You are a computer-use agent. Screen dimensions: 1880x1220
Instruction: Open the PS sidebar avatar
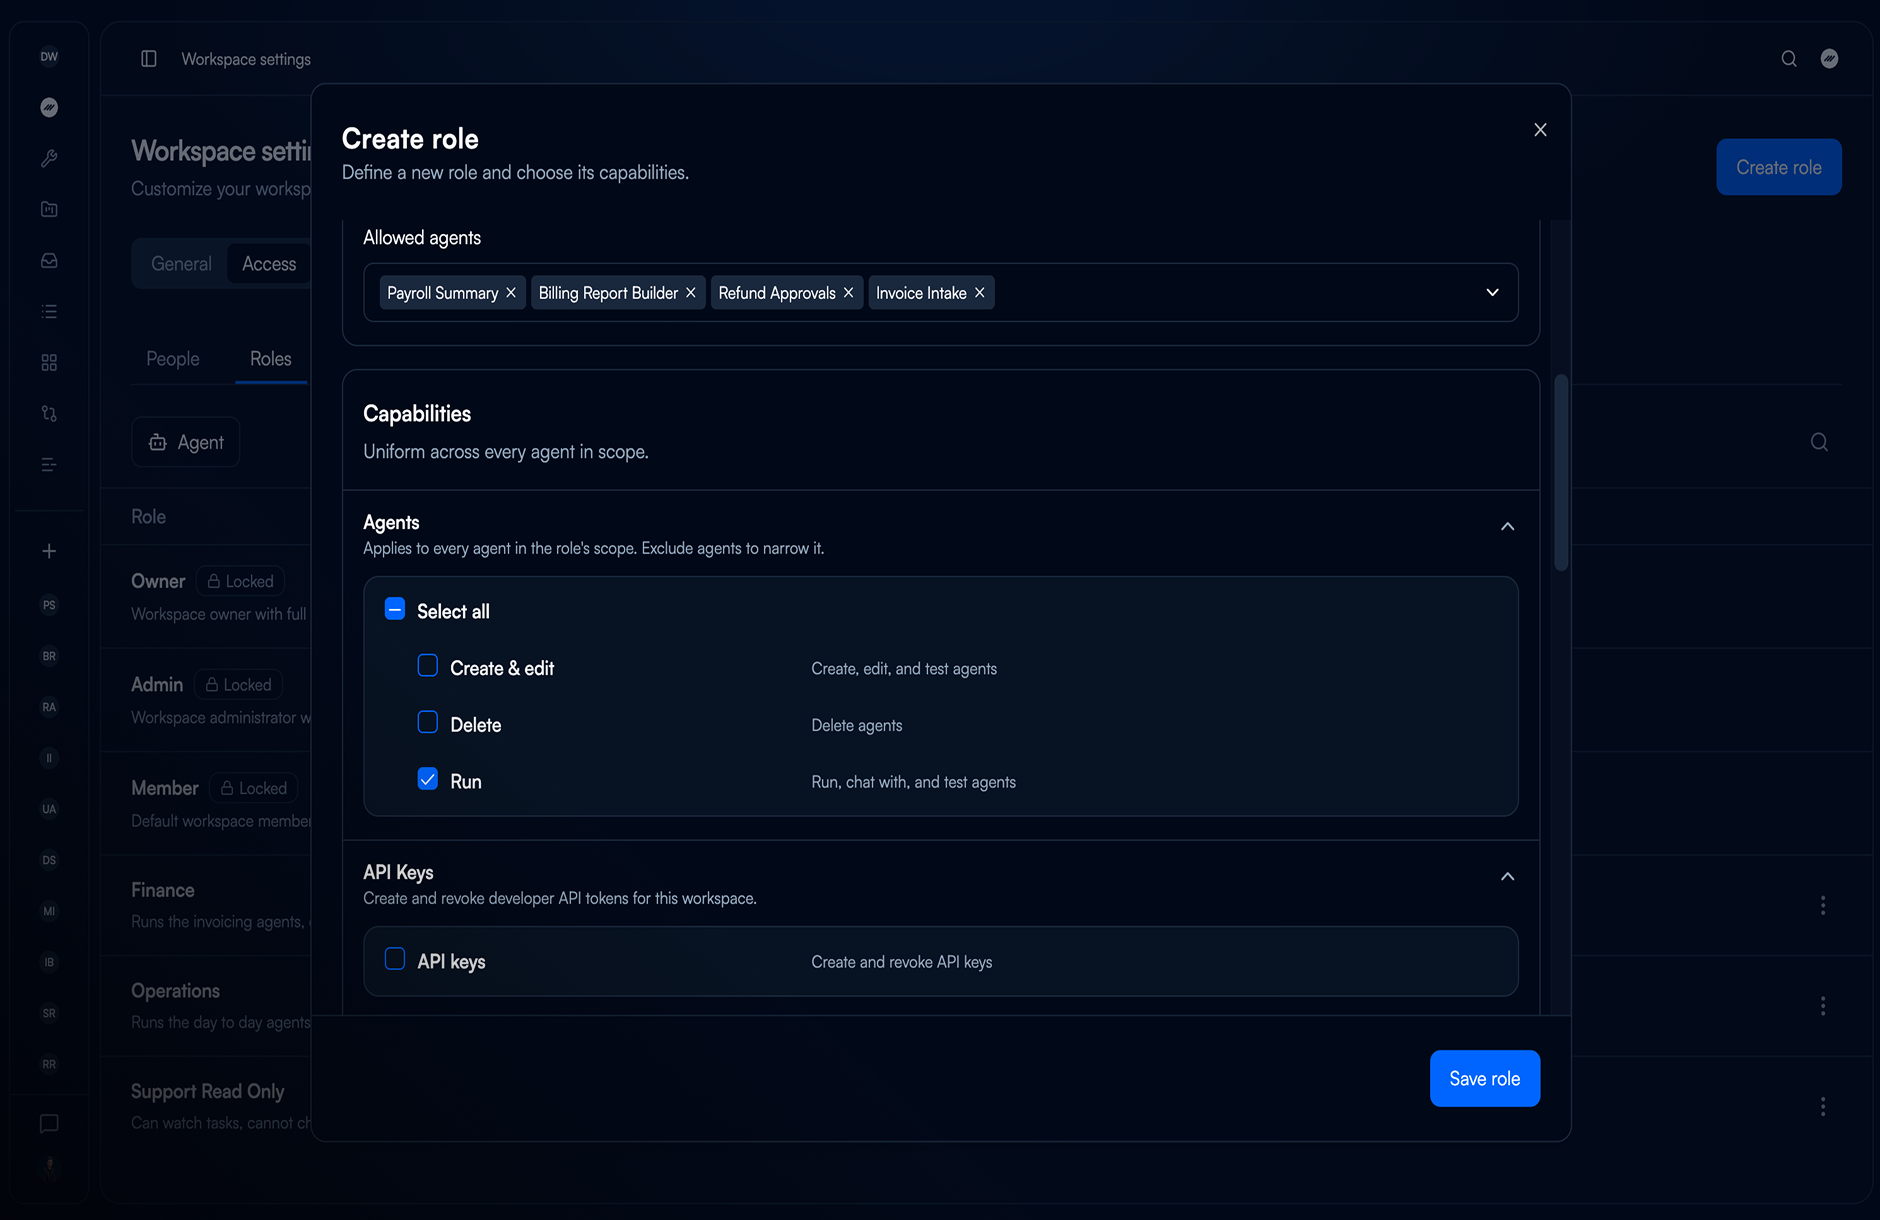point(49,605)
